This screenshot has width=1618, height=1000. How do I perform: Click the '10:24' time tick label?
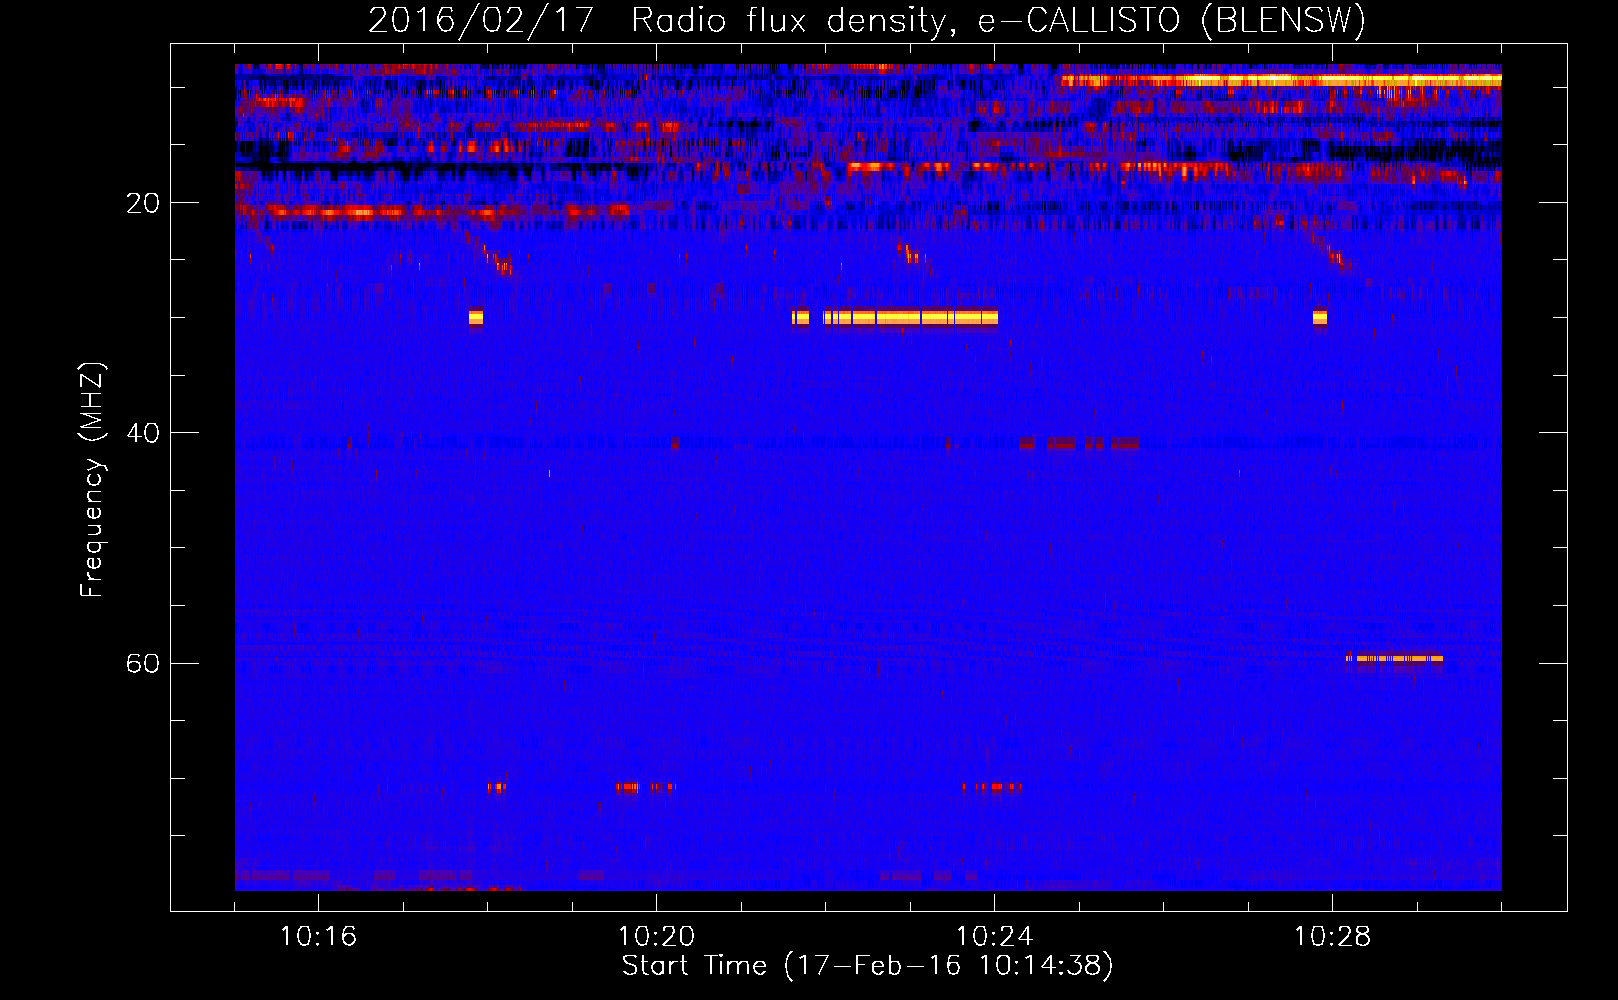tap(994, 937)
